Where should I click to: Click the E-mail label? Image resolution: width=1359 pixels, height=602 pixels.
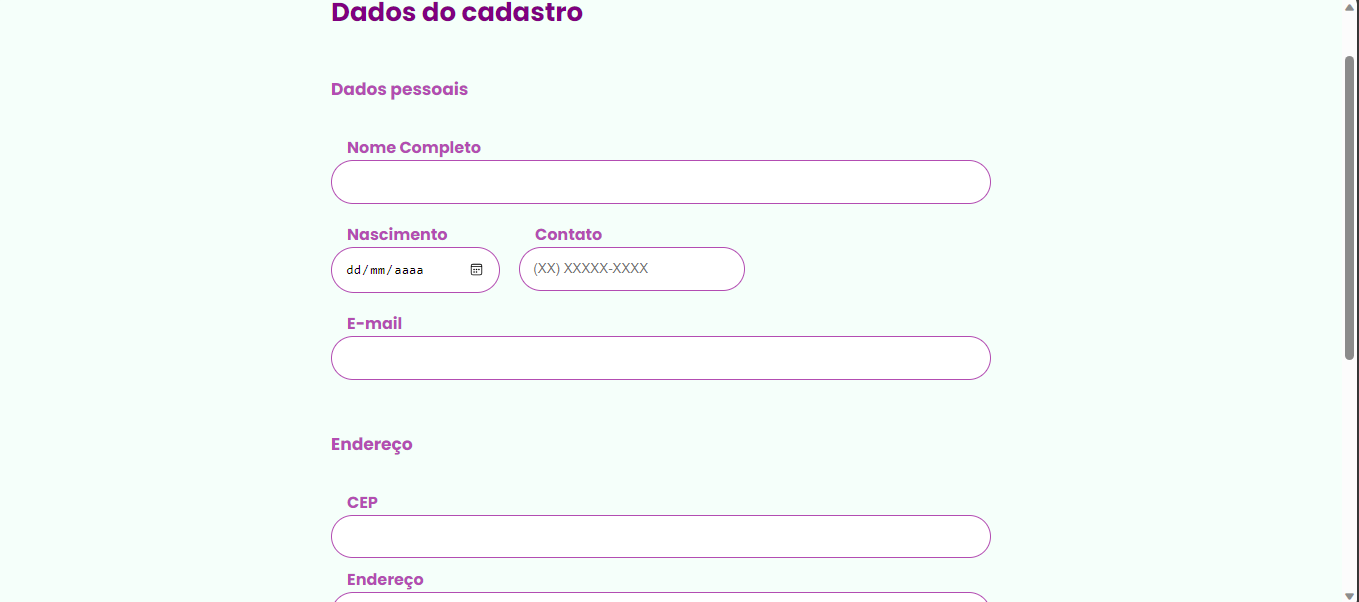[374, 324]
